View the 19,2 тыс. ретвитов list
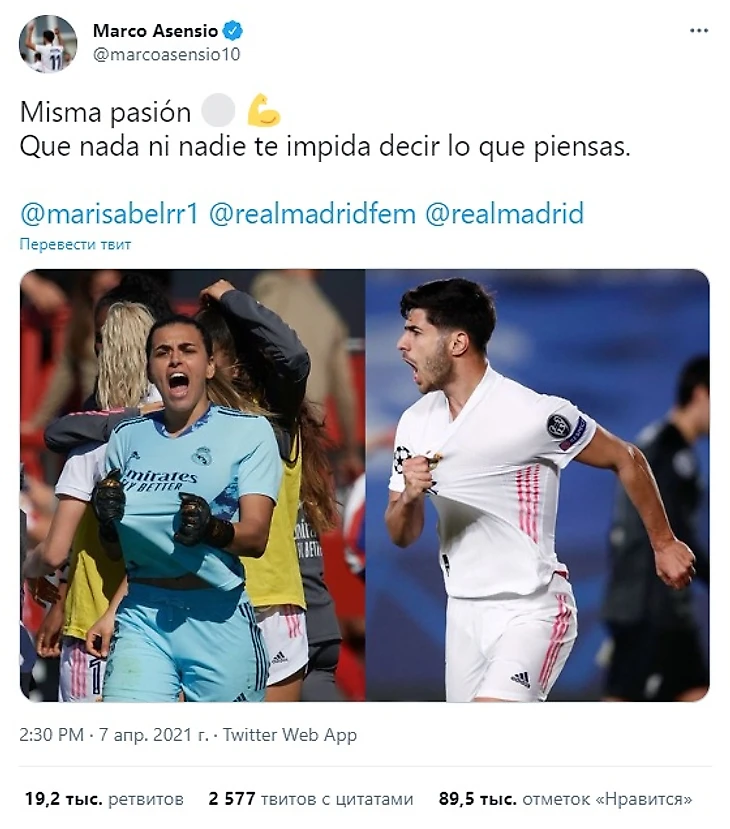 [104, 799]
